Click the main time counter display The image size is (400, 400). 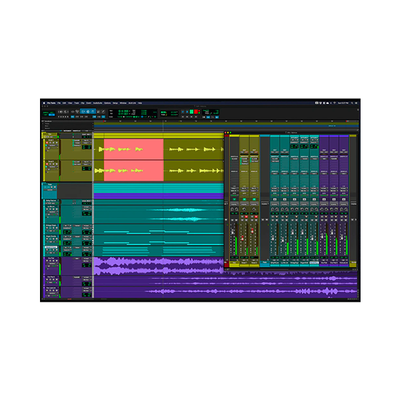pyautogui.click(x=124, y=112)
